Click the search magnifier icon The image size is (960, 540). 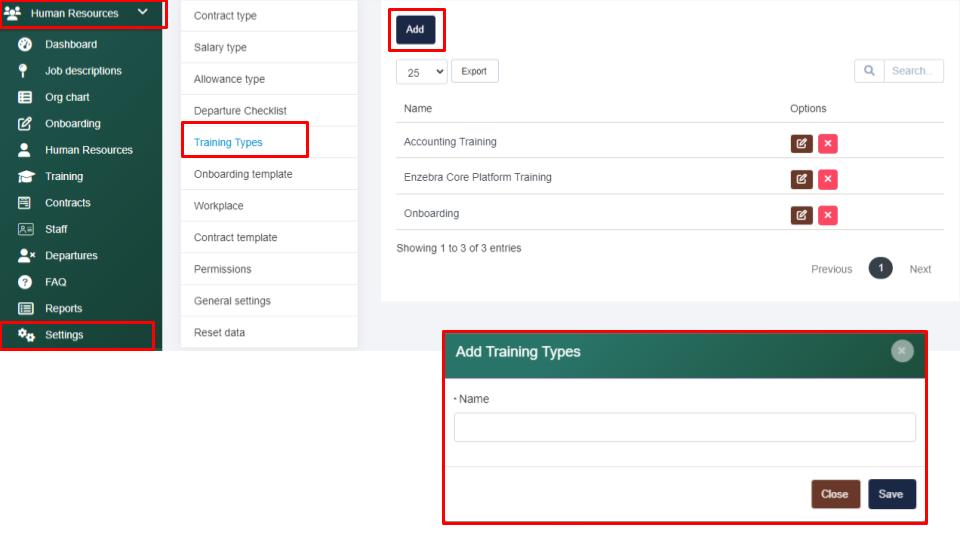[869, 71]
